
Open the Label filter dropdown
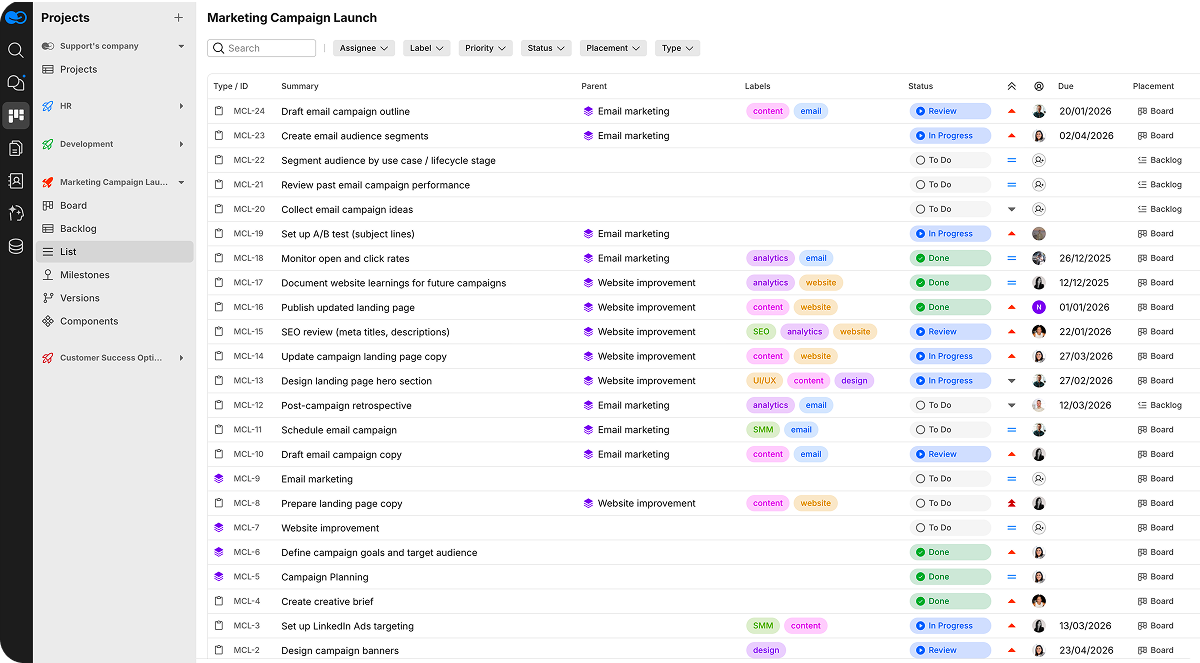(x=427, y=48)
